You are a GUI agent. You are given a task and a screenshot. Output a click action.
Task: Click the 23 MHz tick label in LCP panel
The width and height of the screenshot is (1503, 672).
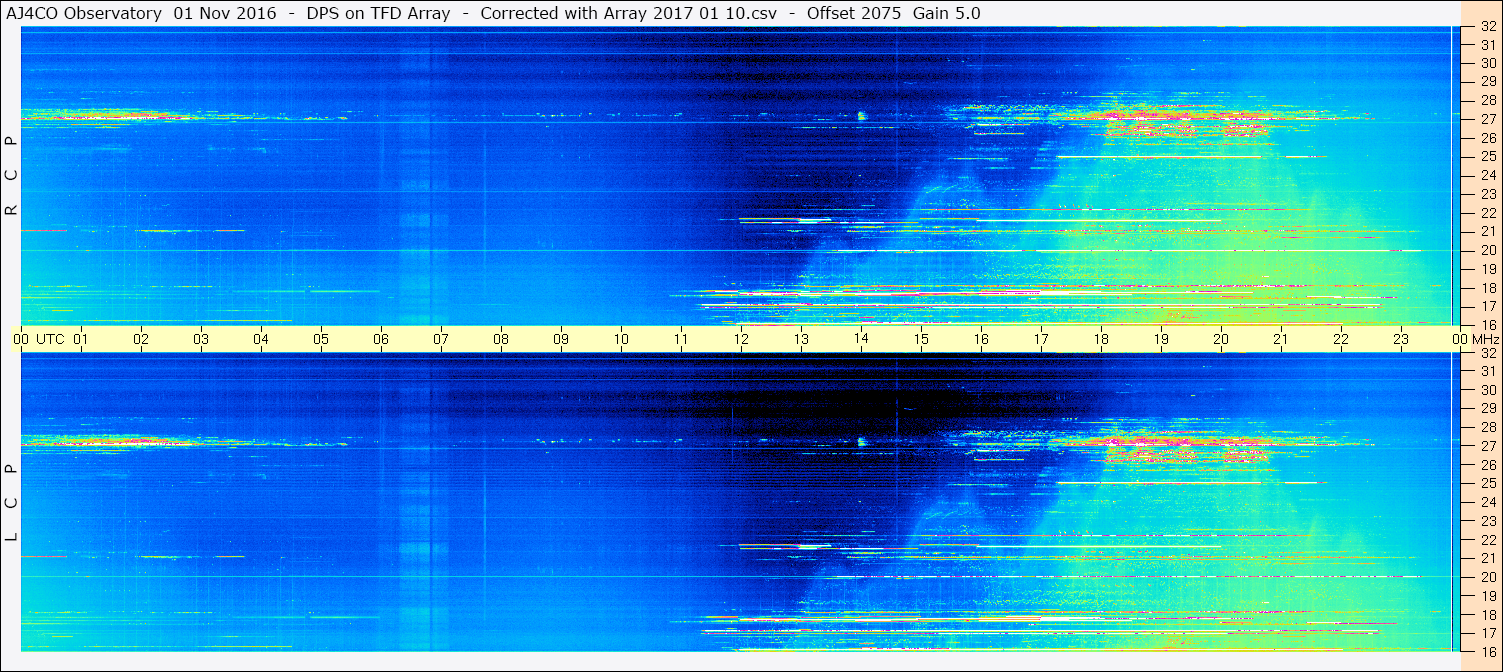(1488, 521)
